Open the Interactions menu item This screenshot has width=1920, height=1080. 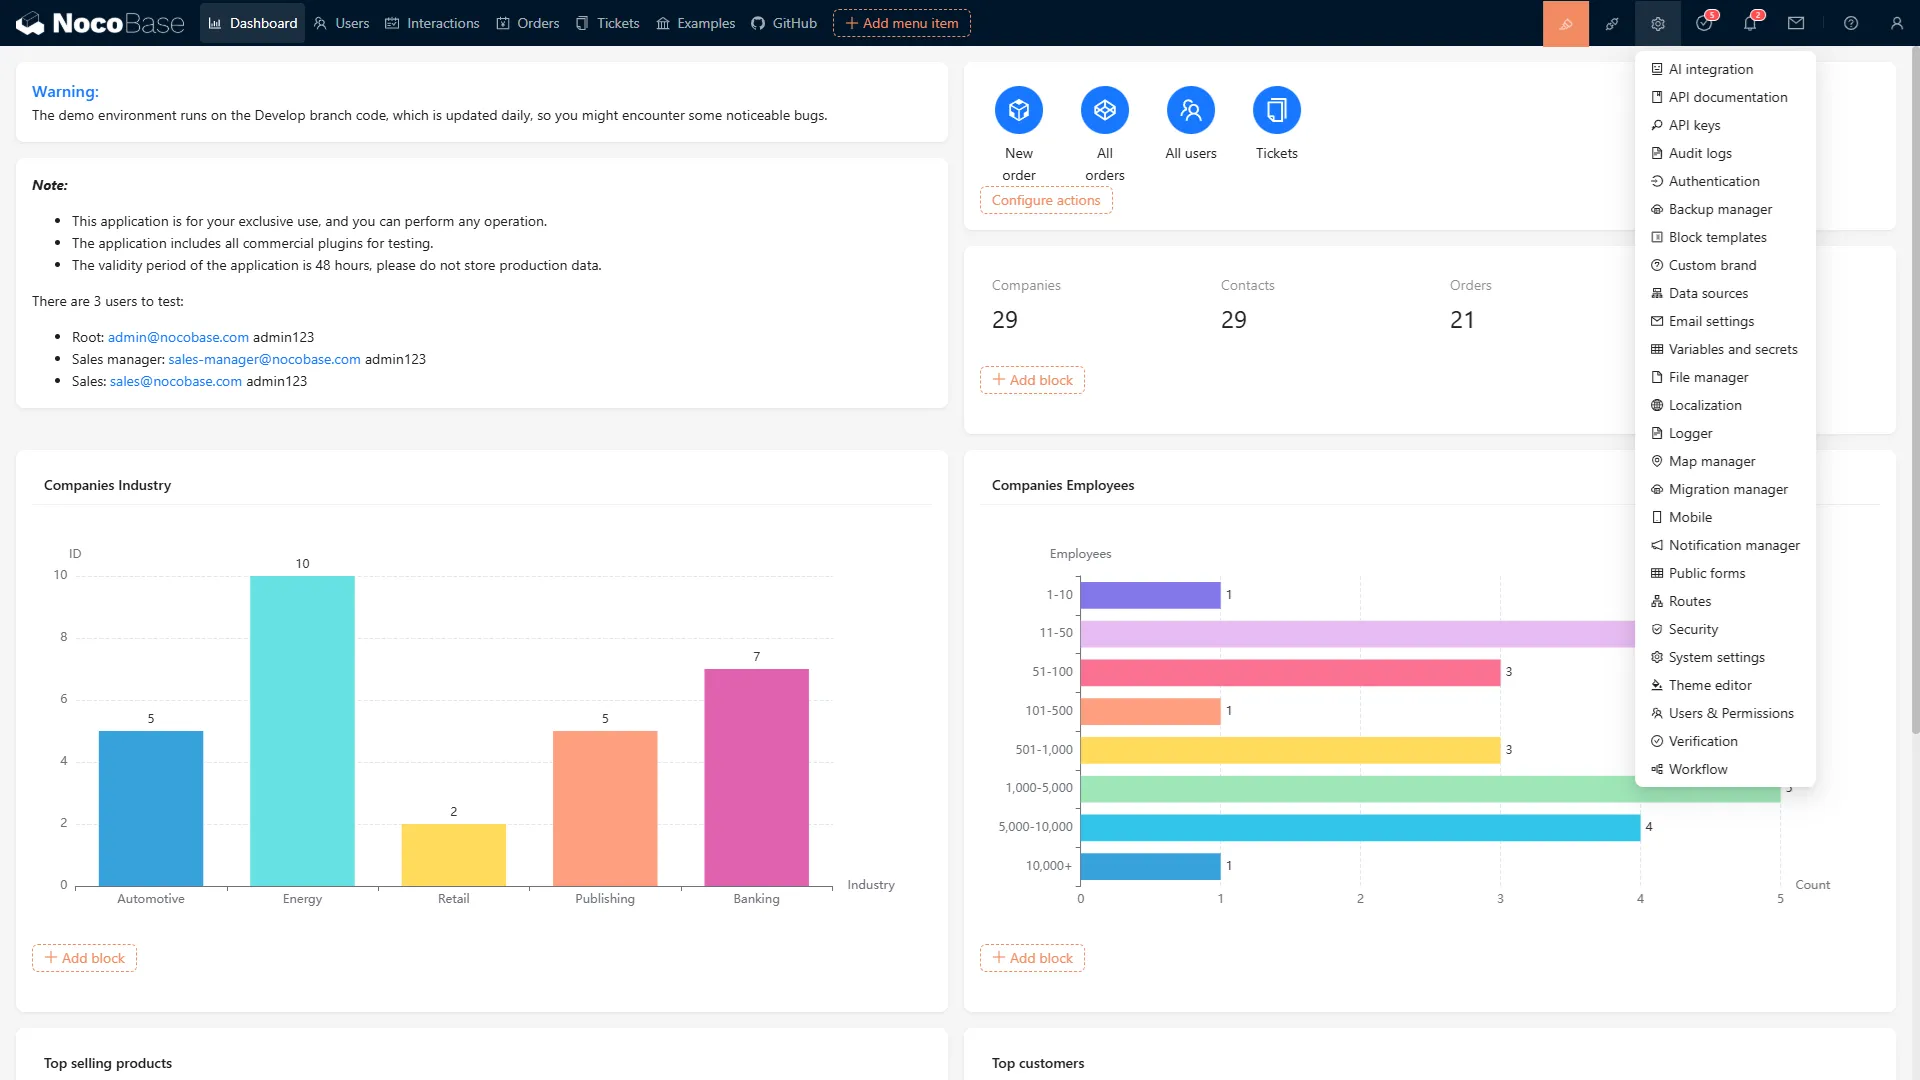(432, 22)
